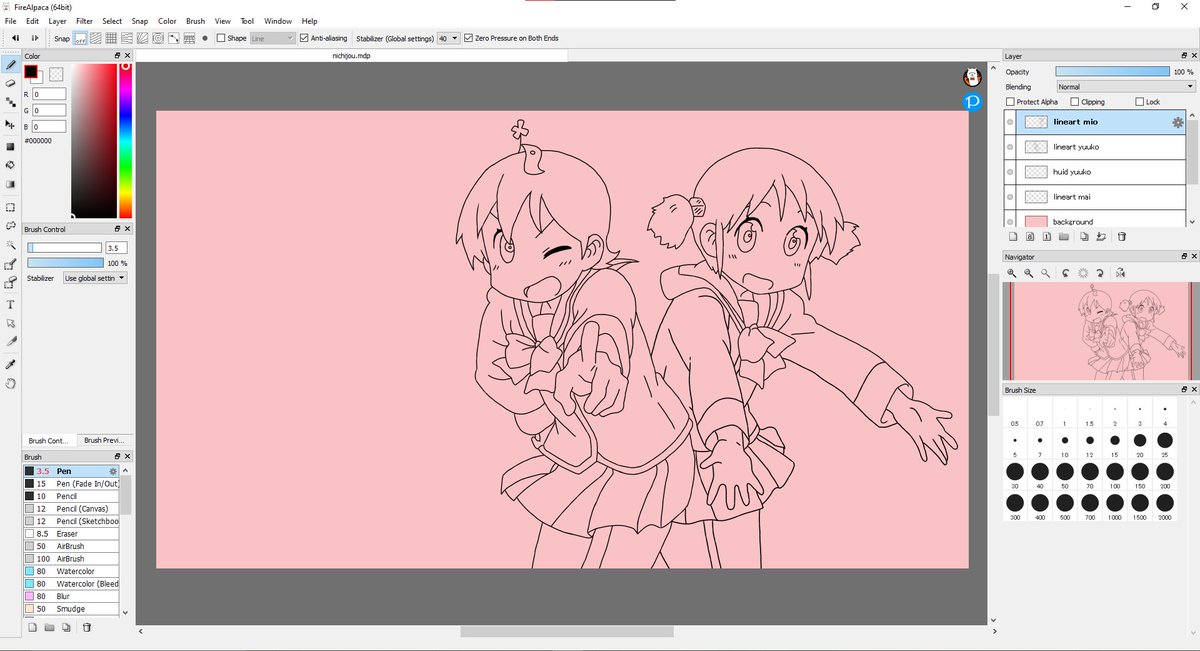Zoom in using Navigator magnifier plus
This screenshot has height=651, width=1200.
pos(1012,273)
